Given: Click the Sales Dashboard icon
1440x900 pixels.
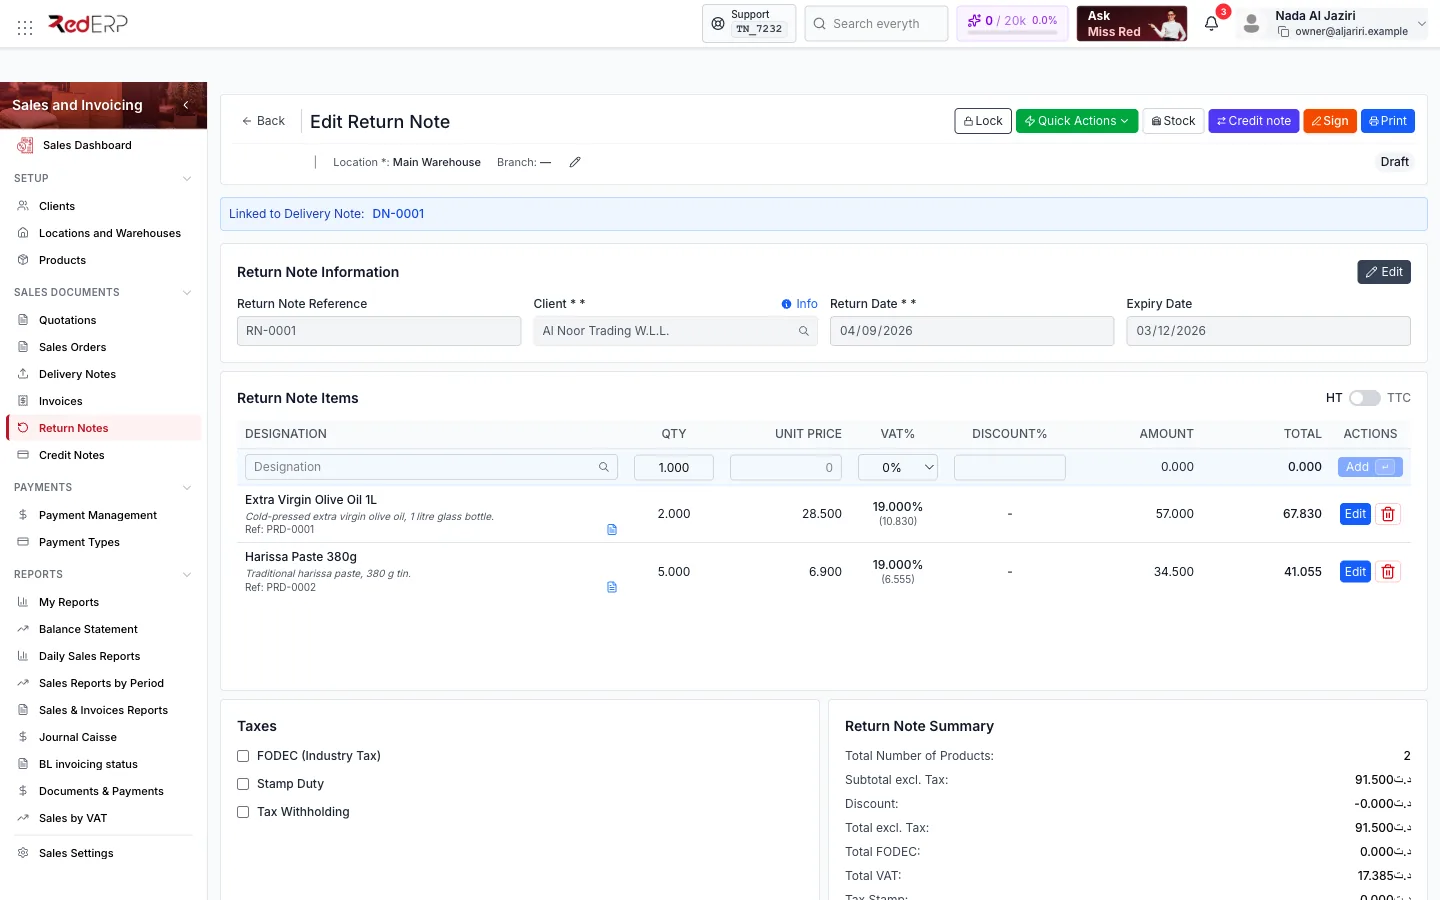Looking at the screenshot, I should point(25,145).
